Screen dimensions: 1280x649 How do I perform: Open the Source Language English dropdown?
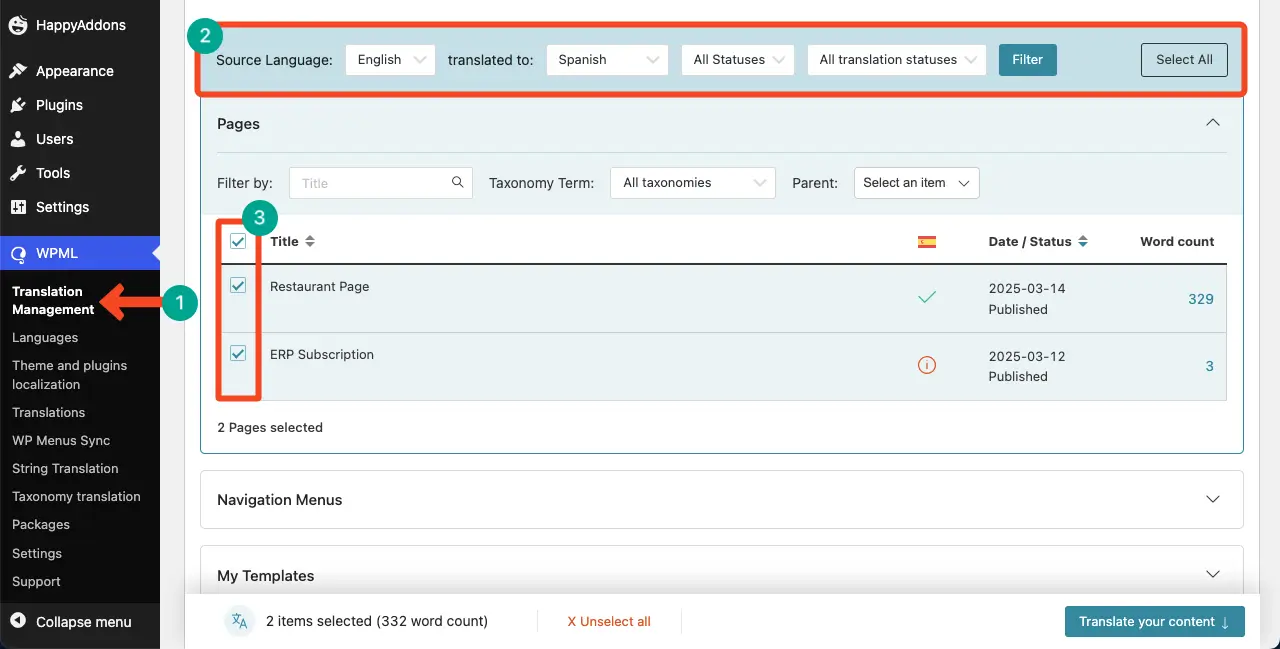point(391,59)
